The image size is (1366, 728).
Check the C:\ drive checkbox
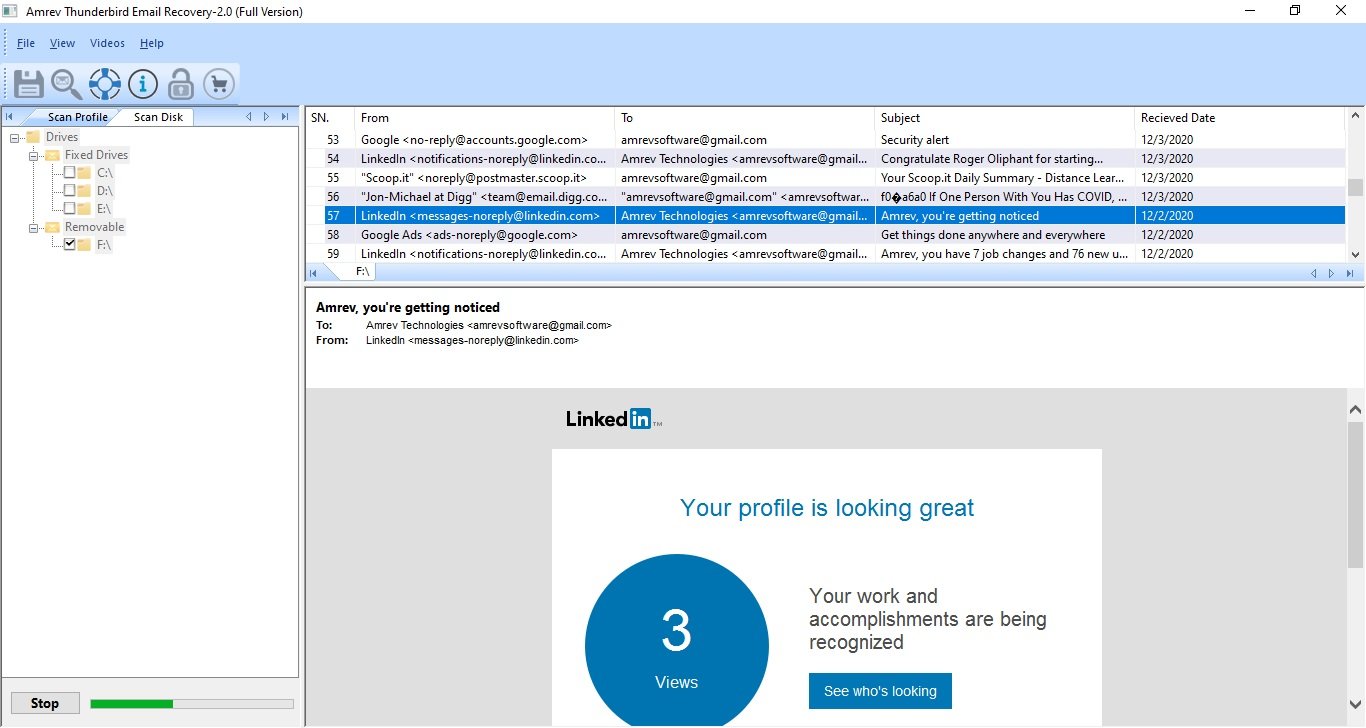click(69, 173)
